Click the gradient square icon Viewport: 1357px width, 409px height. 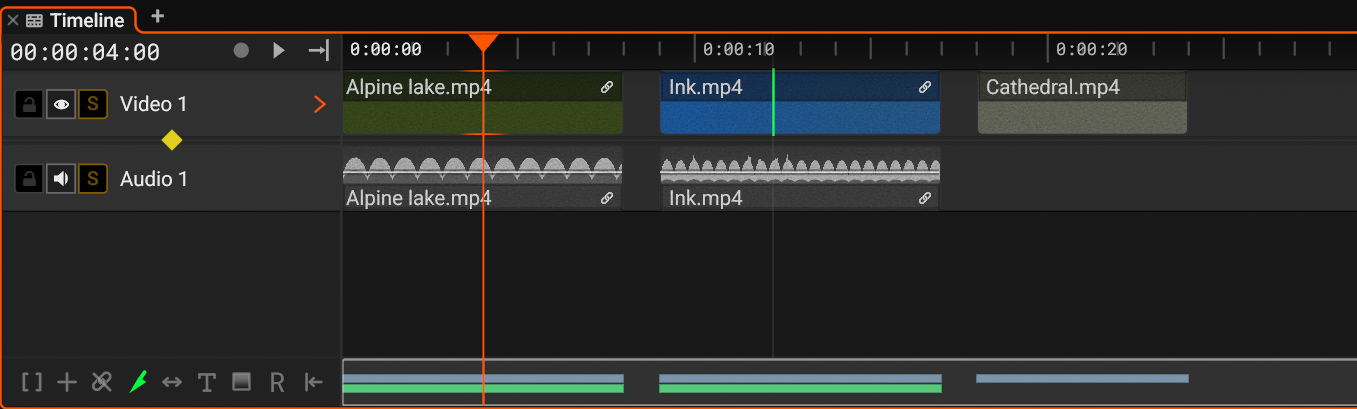pos(241,382)
